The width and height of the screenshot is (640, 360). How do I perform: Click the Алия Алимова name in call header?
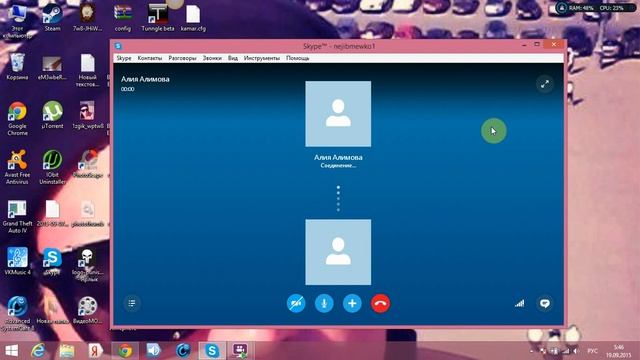pos(145,79)
